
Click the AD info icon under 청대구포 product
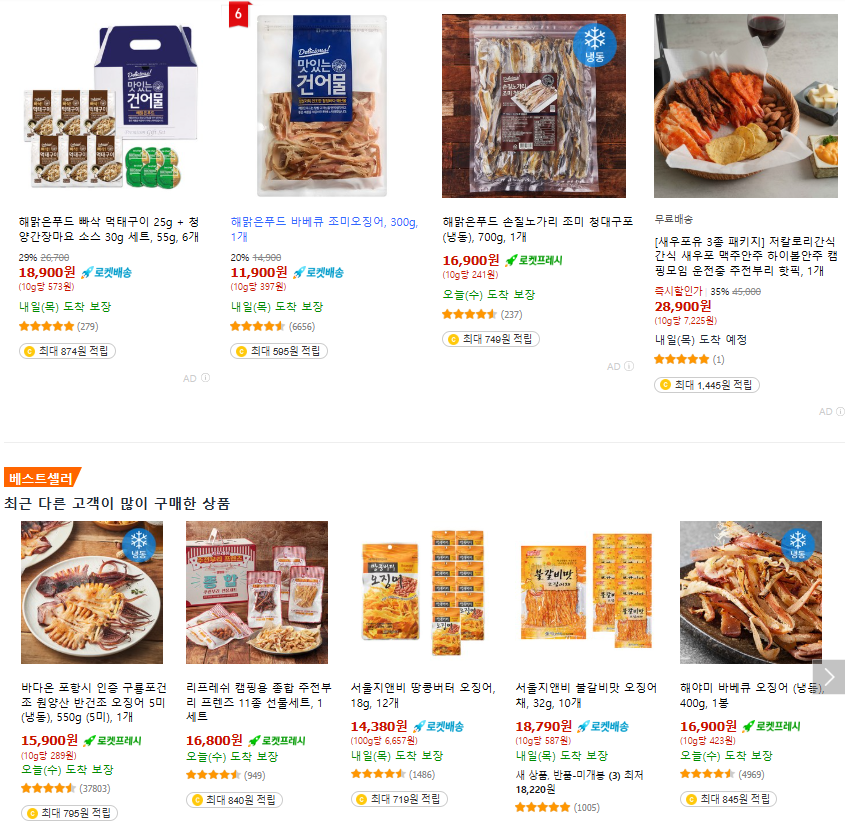629,366
